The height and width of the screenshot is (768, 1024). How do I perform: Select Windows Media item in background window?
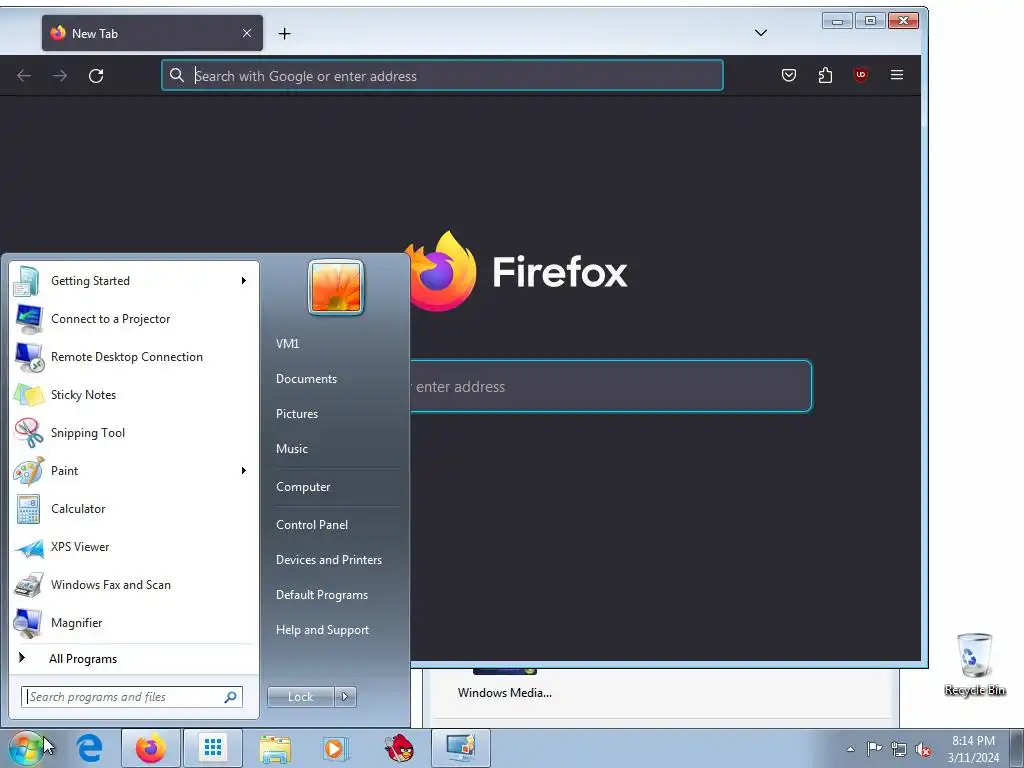(505, 684)
